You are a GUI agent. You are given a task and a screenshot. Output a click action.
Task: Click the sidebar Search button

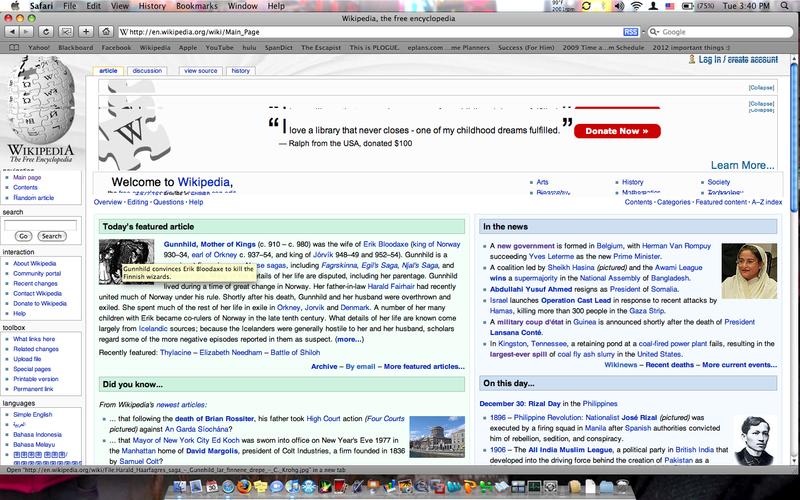[x=52, y=236]
